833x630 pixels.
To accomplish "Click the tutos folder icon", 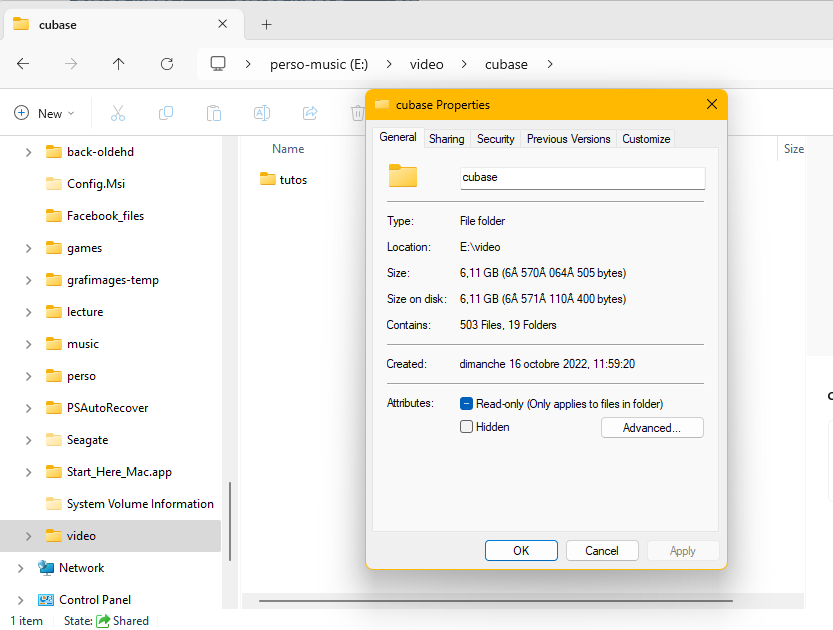I will 268,179.
